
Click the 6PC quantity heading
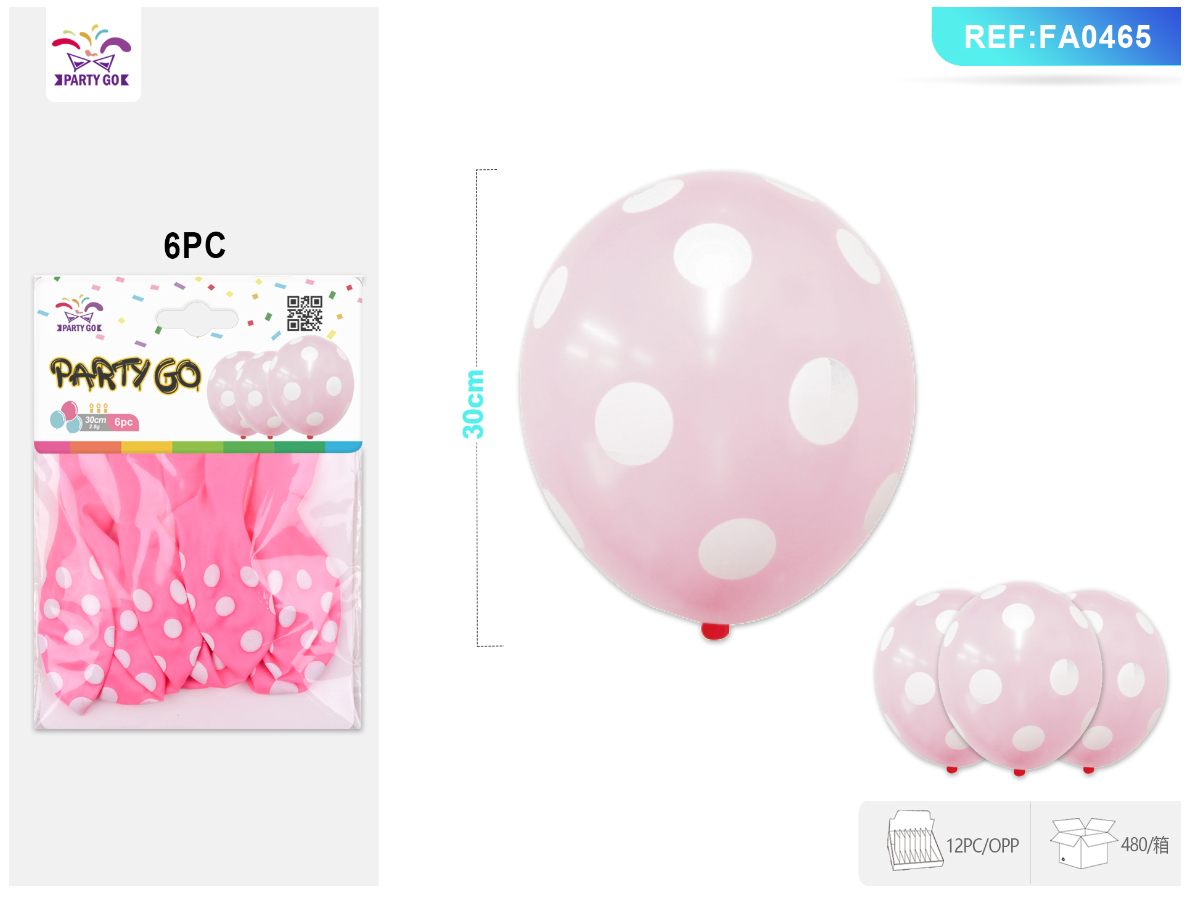point(195,245)
